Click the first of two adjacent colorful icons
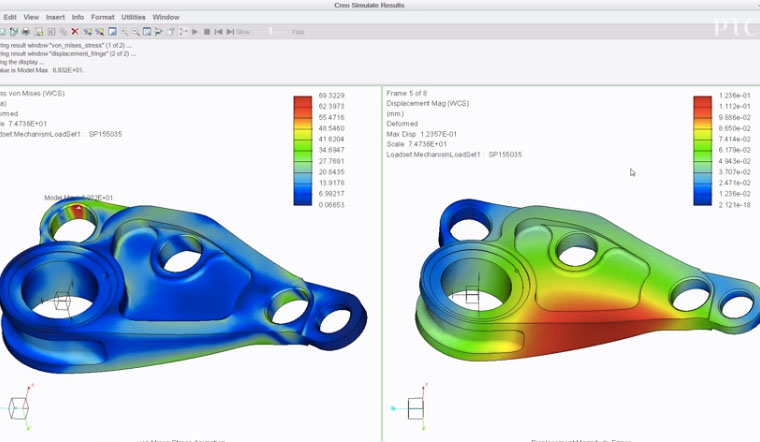Image resolution: width=760 pixels, height=442 pixels. [87, 32]
